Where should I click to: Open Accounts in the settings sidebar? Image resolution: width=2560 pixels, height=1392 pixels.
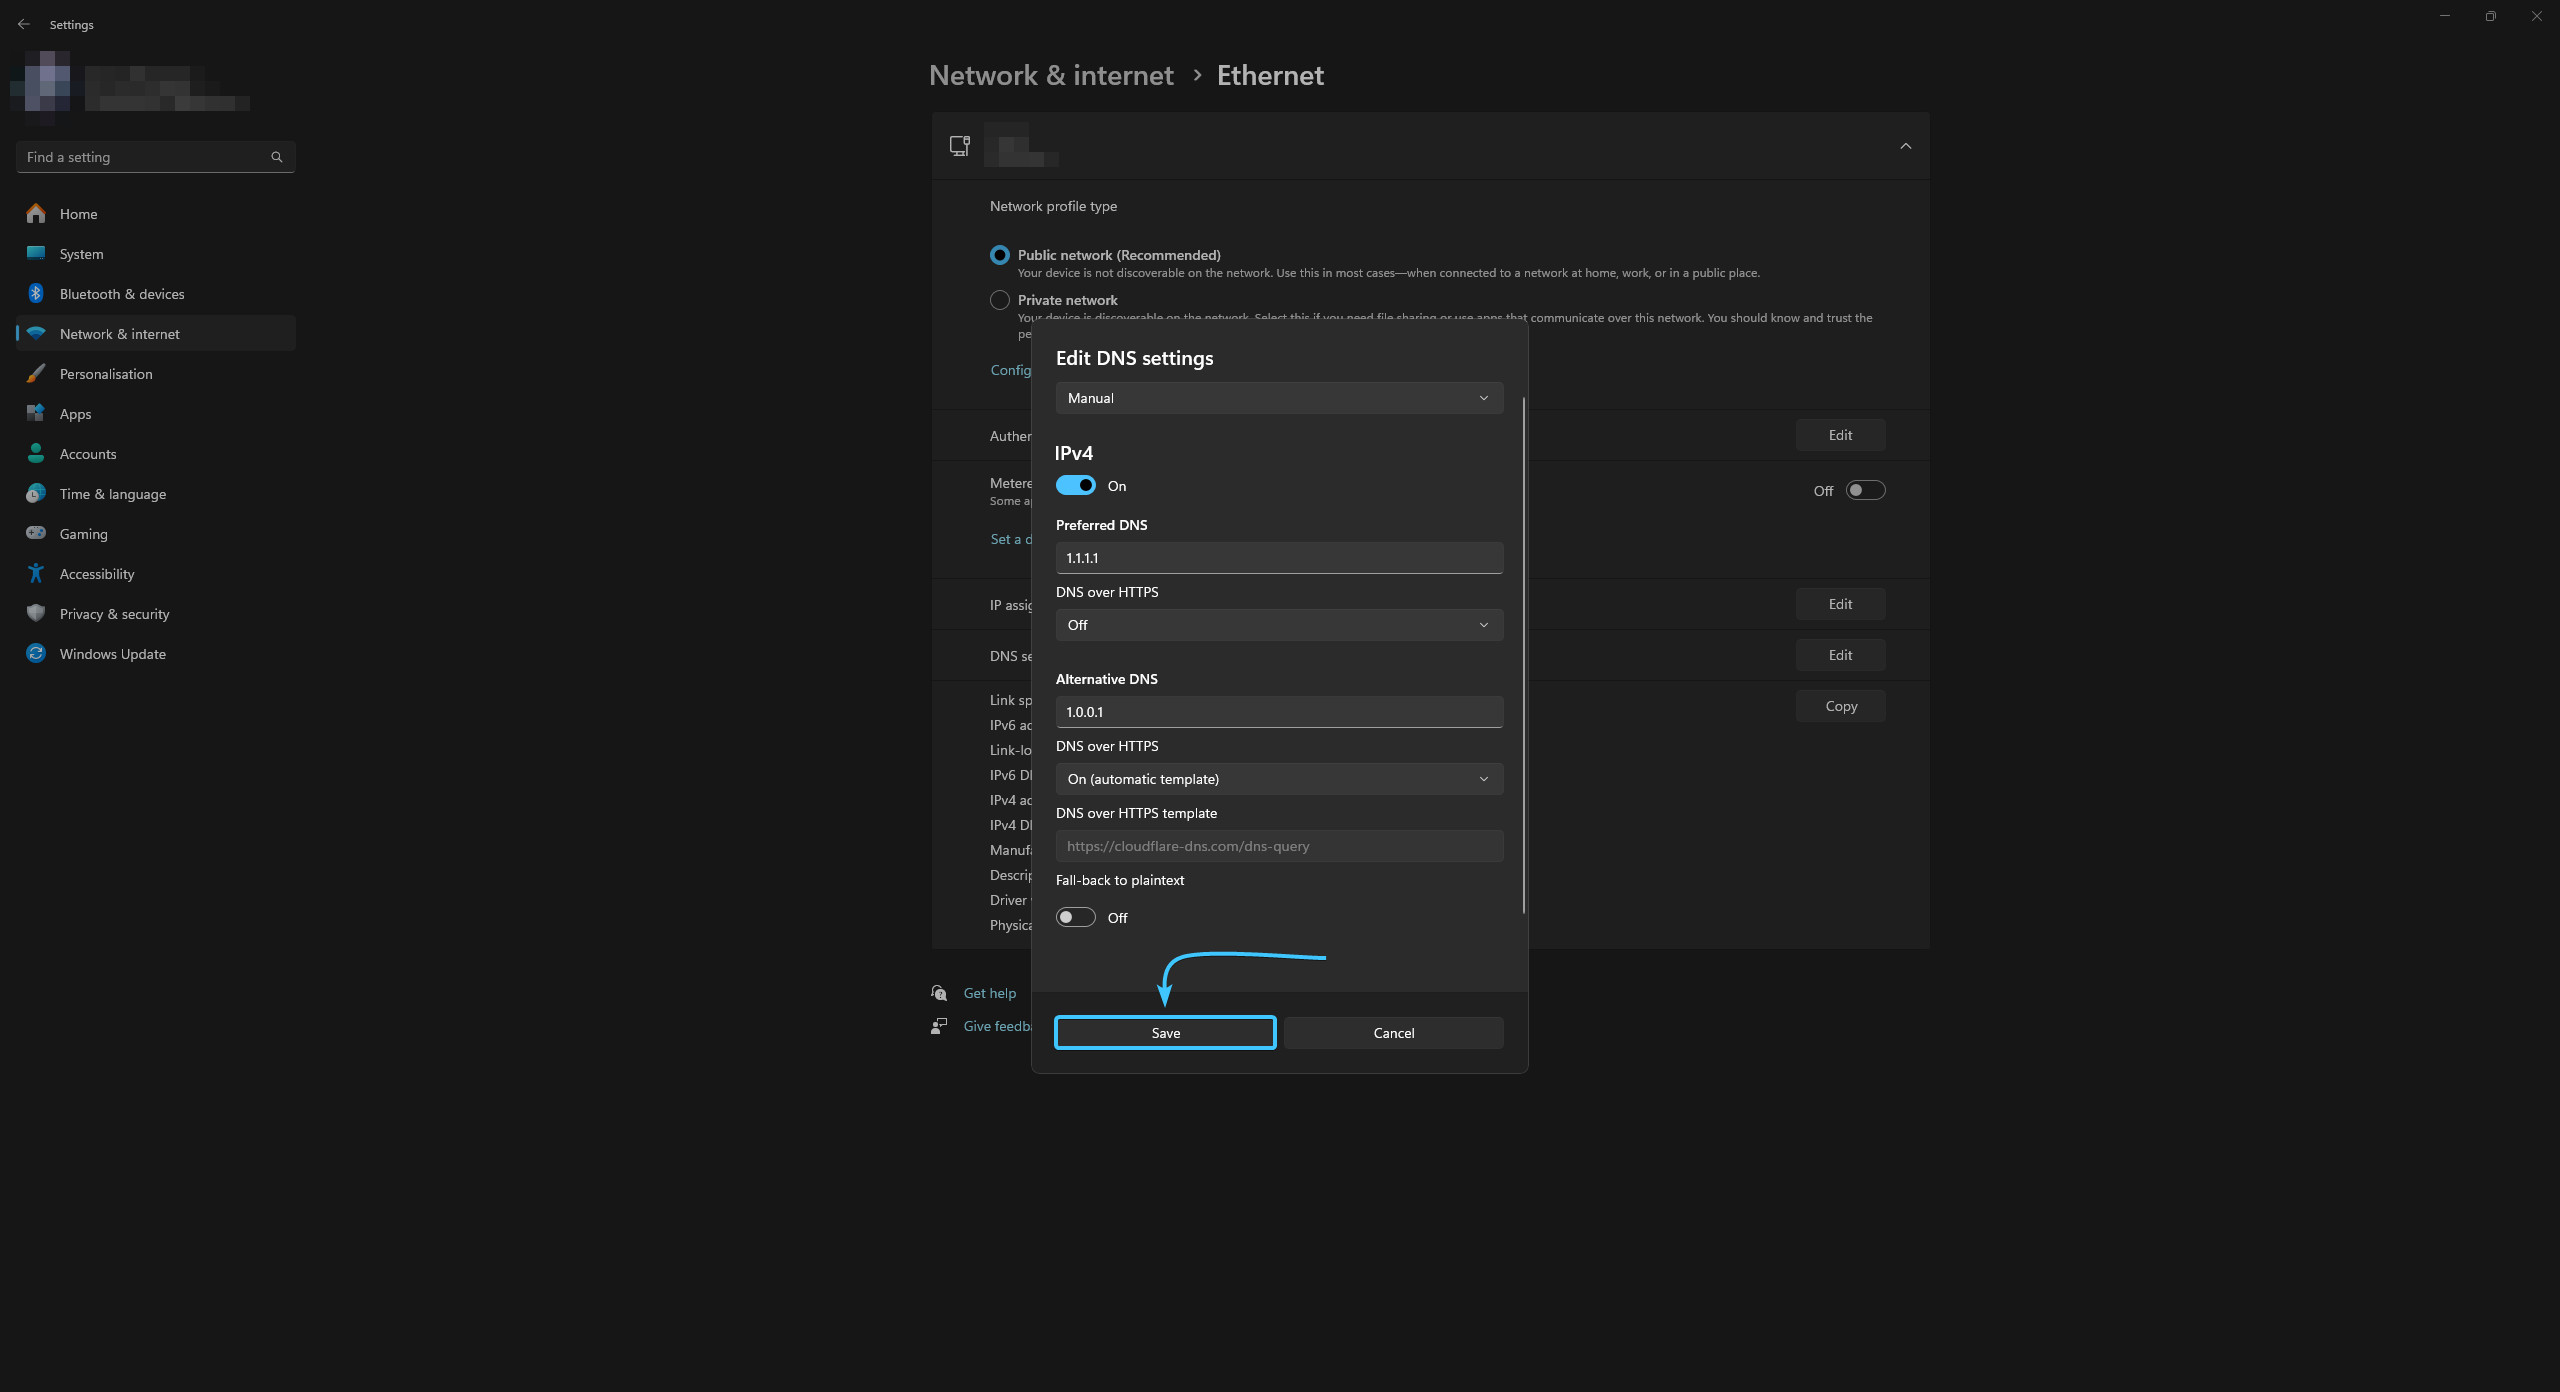point(88,453)
